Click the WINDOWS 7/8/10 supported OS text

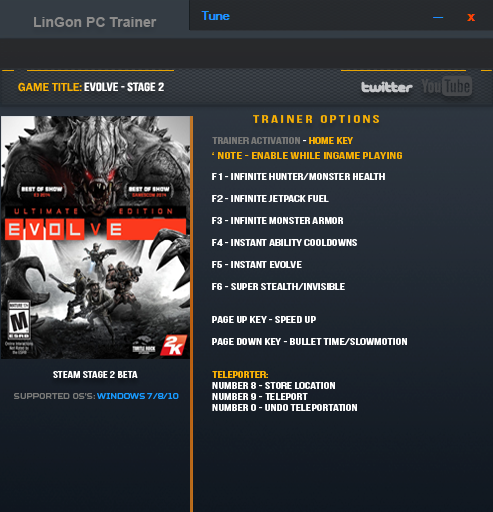(138, 396)
